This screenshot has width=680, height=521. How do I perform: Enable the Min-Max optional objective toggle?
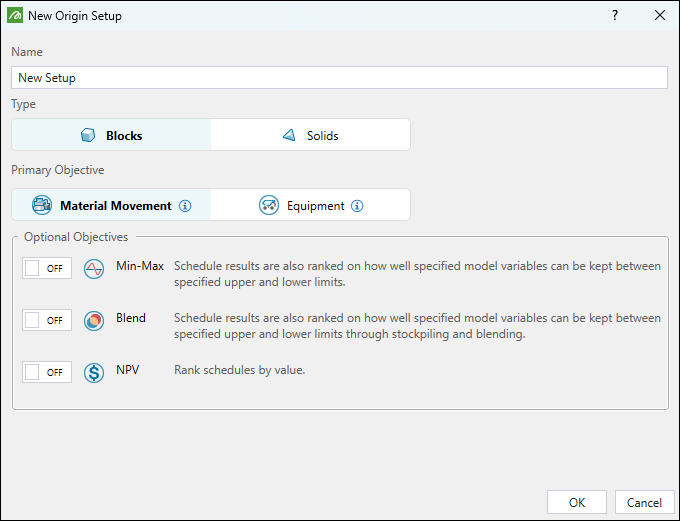(x=47, y=268)
